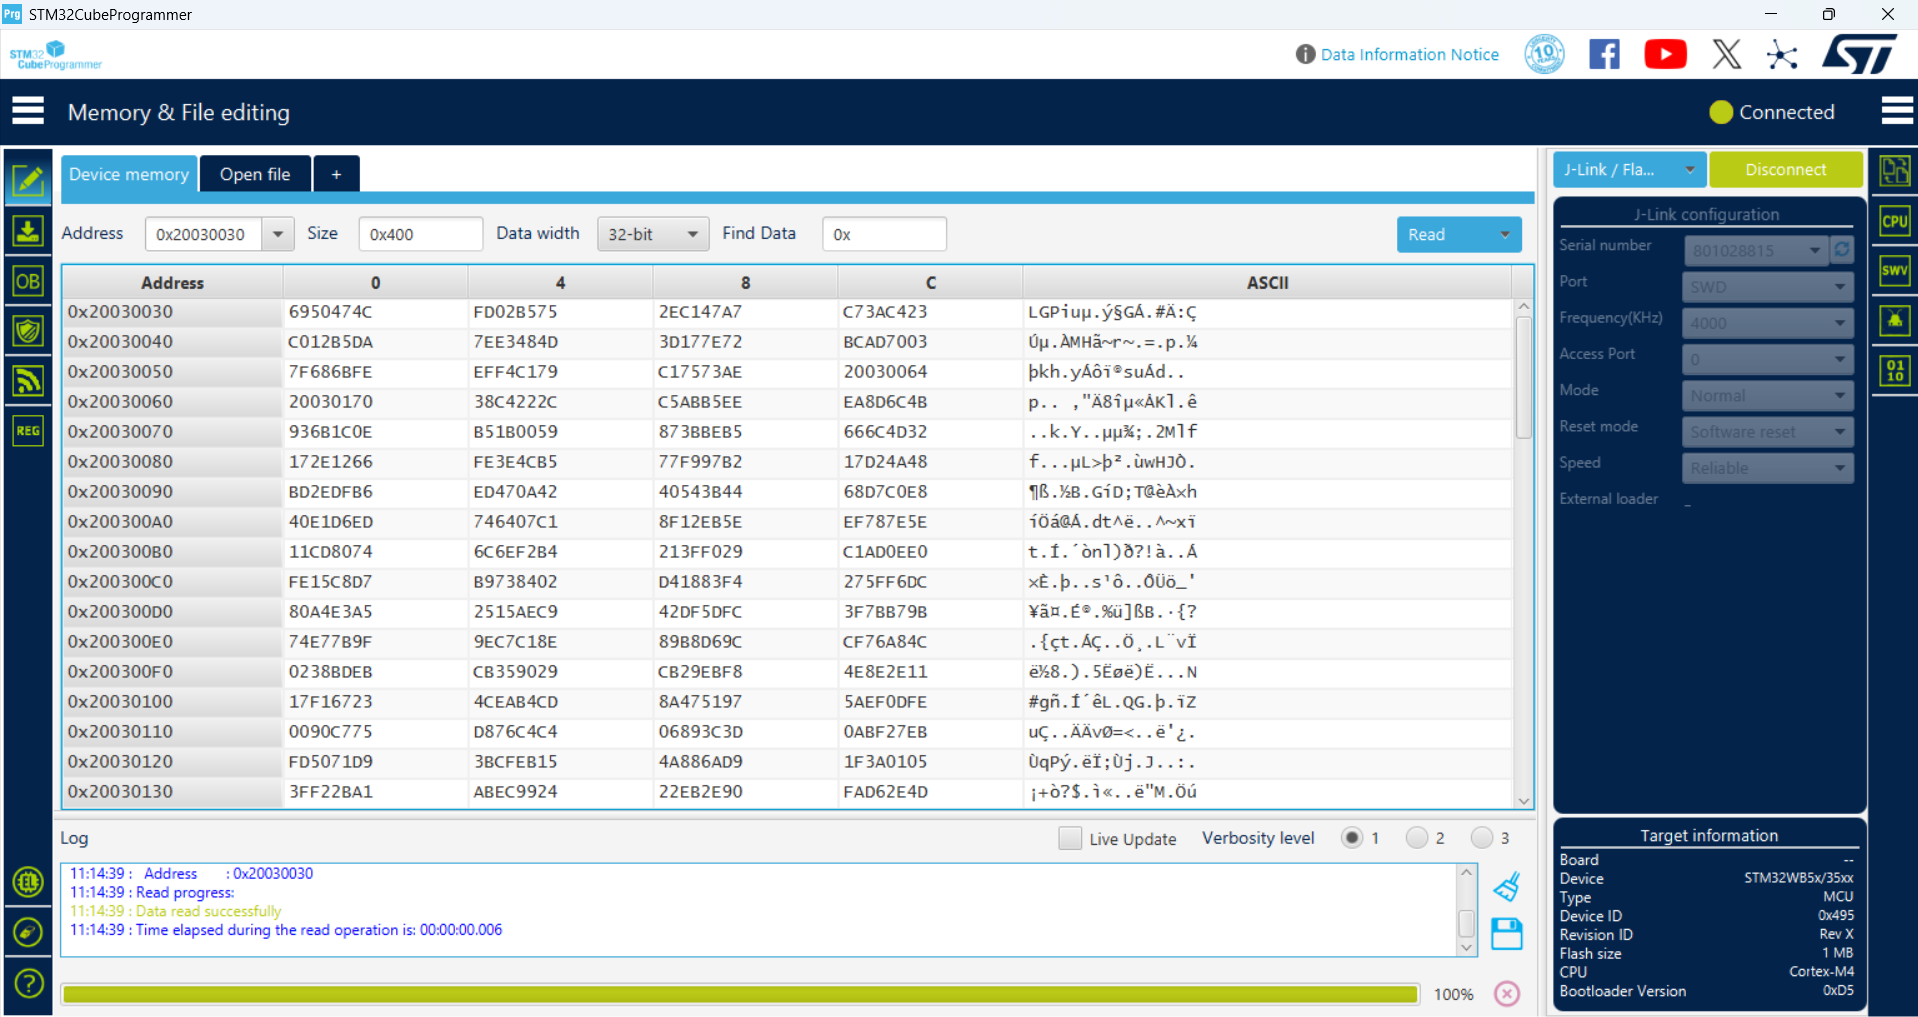Open the REG register viewer

click(28, 431)
